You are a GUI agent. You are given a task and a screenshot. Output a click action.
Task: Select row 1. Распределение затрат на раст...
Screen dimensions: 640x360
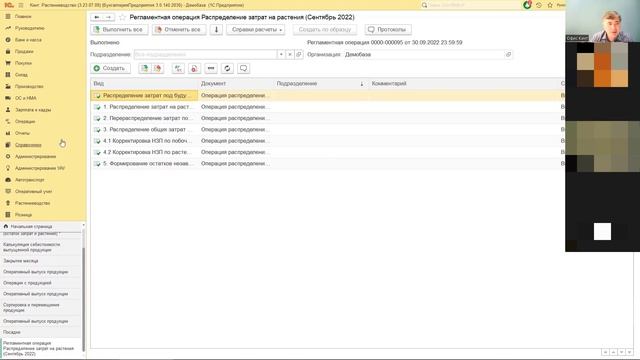tap(144, 107)
